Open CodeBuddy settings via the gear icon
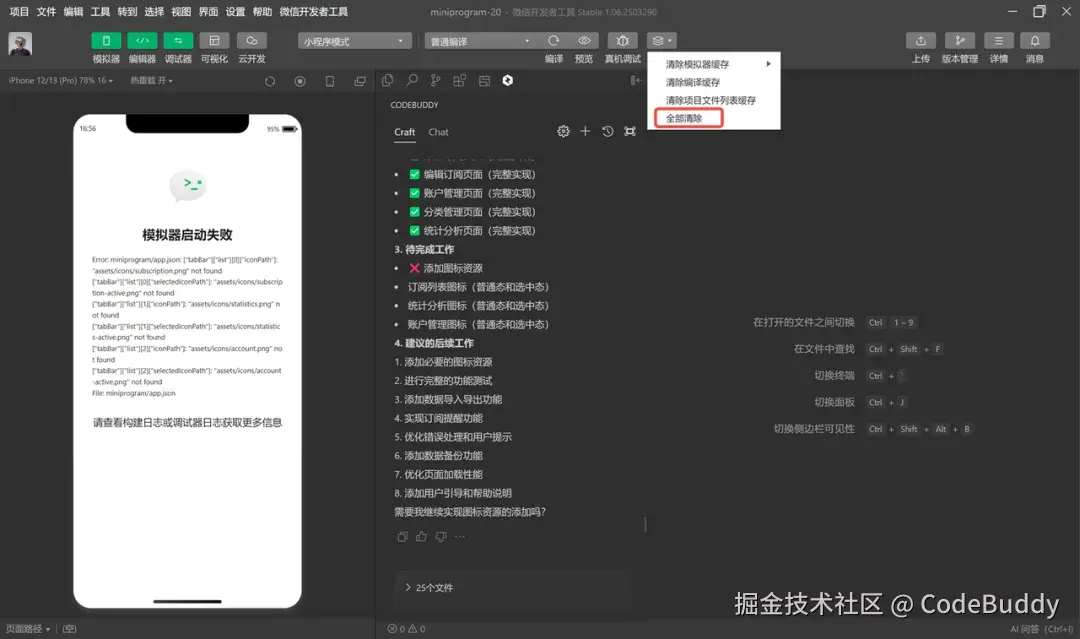 click(x=563, y=131)
